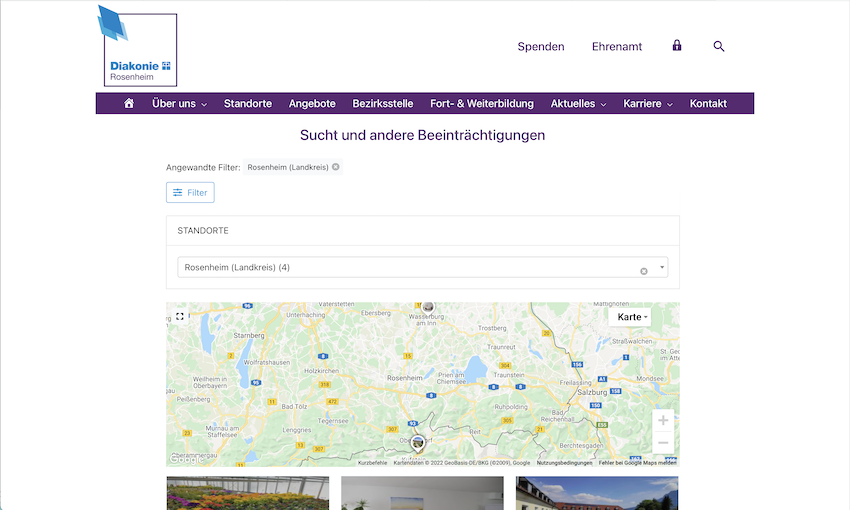The width and height of the screenshot is (850, 510).
Task: Expand the Über uns menu
Action: [x=179, y=104]
